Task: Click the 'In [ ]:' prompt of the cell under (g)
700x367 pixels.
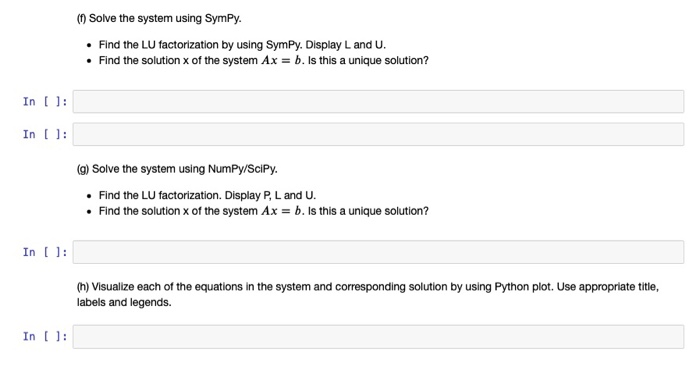Action: coord(45,252)
